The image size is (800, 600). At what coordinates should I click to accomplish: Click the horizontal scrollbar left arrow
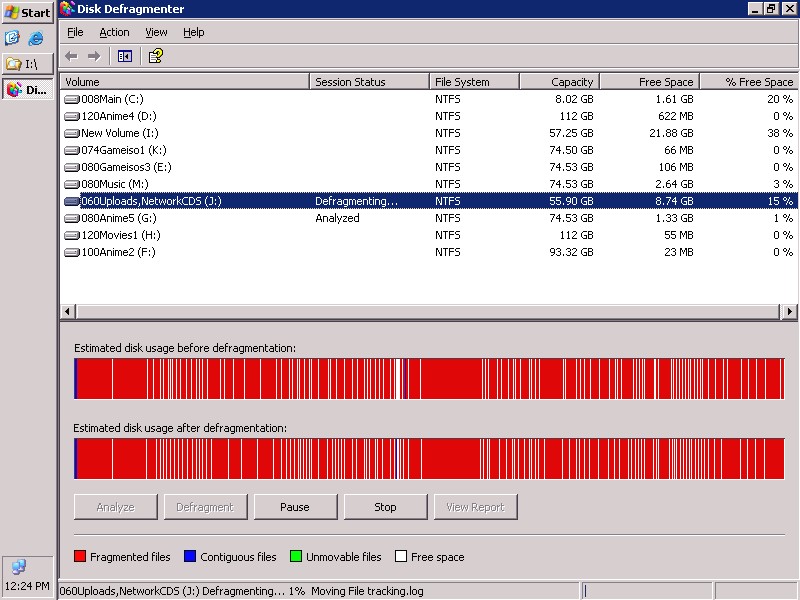(67, 311)
